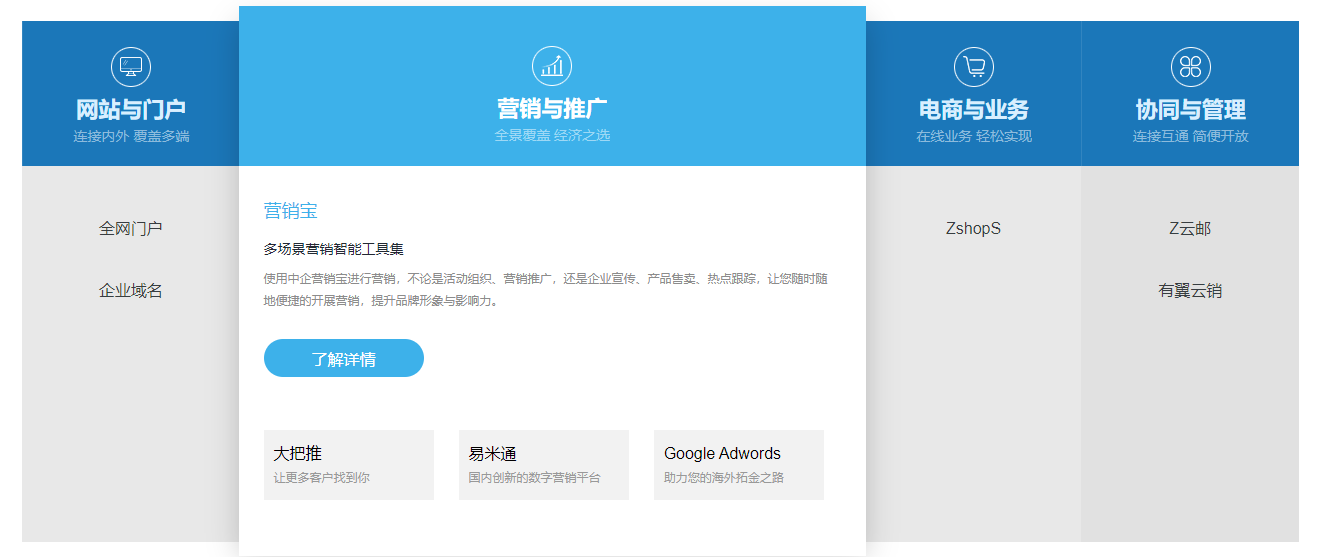Click the subtitle 在线业务 轻松实现
1319x557 pixels.
[974, 136]
